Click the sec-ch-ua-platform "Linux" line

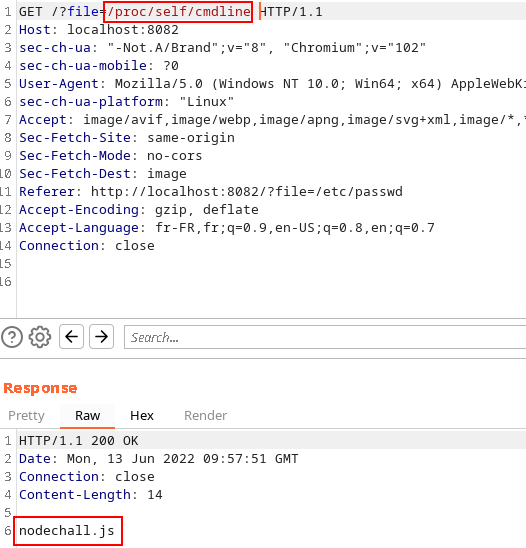pos(127,102)
